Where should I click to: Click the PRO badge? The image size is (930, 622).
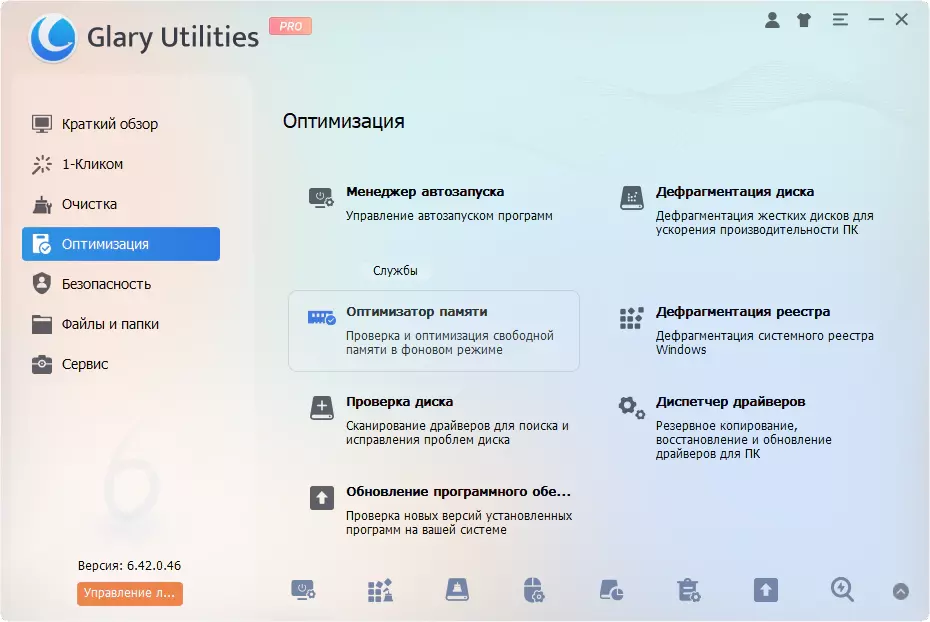pos(291,26)
